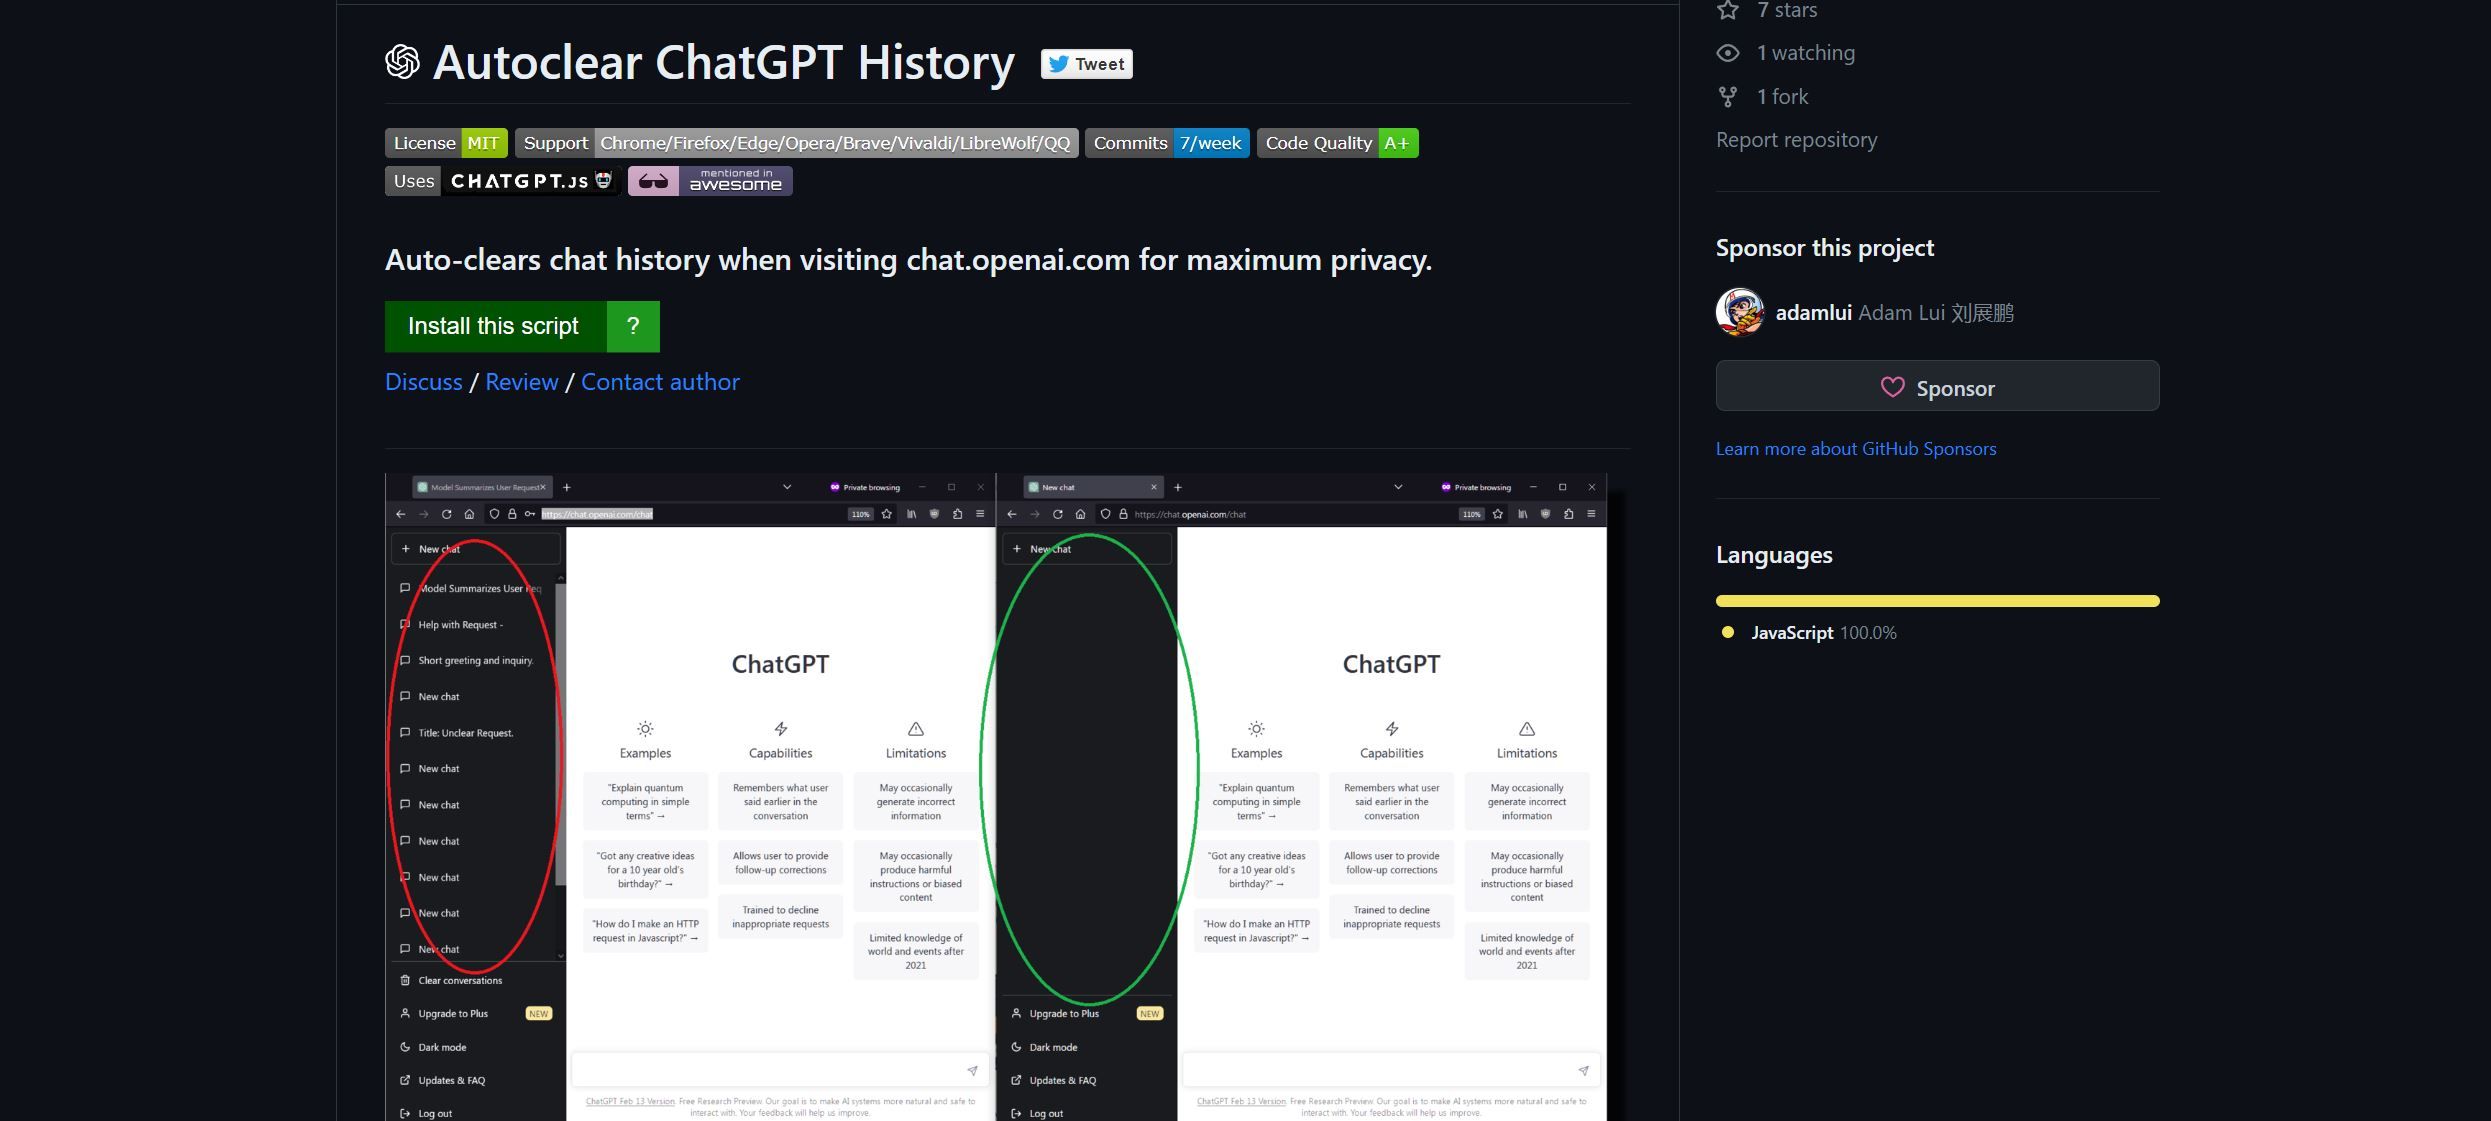Click the Tweet button beside the title
2491x1121 pixels.
tap(1086, 64)
